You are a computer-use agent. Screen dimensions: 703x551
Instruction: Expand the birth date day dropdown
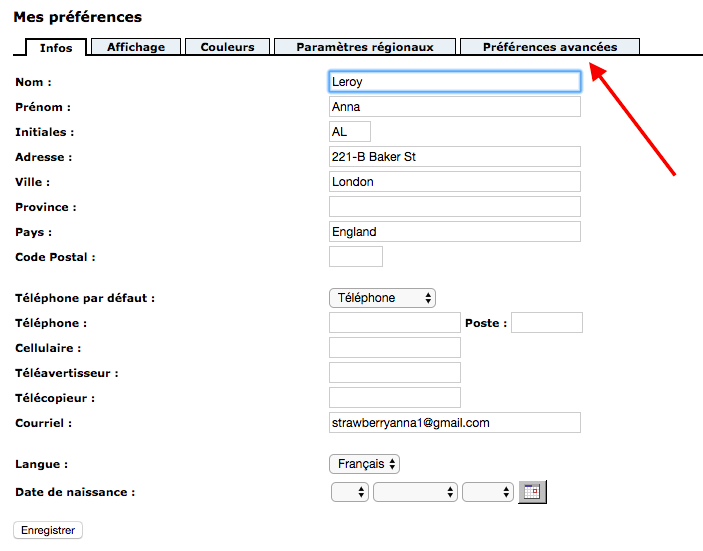click(349, 492)
